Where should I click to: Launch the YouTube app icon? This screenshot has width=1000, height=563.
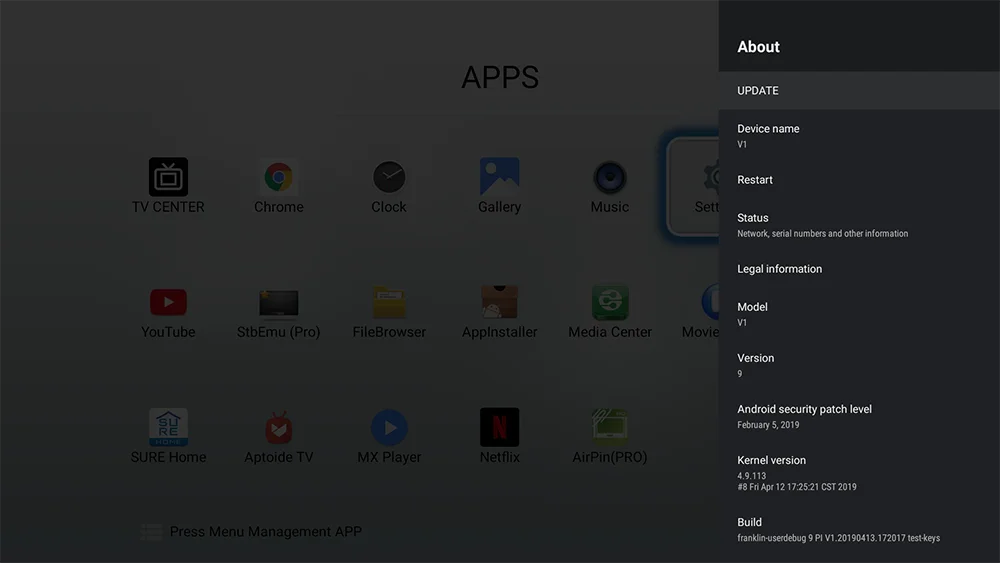168,302
